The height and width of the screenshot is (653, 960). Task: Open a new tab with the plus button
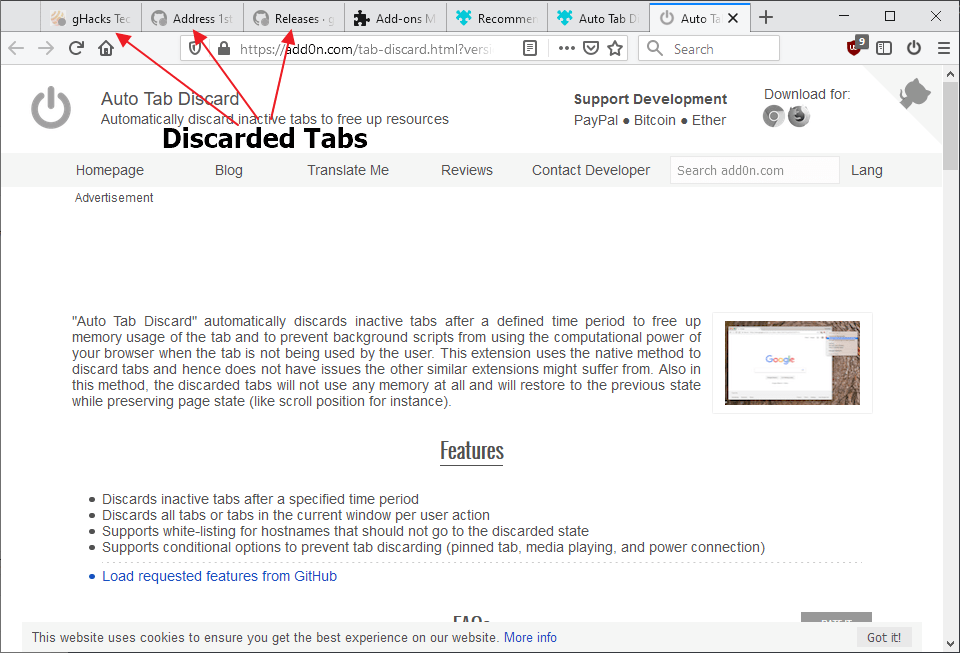click(x=765, y=18)
